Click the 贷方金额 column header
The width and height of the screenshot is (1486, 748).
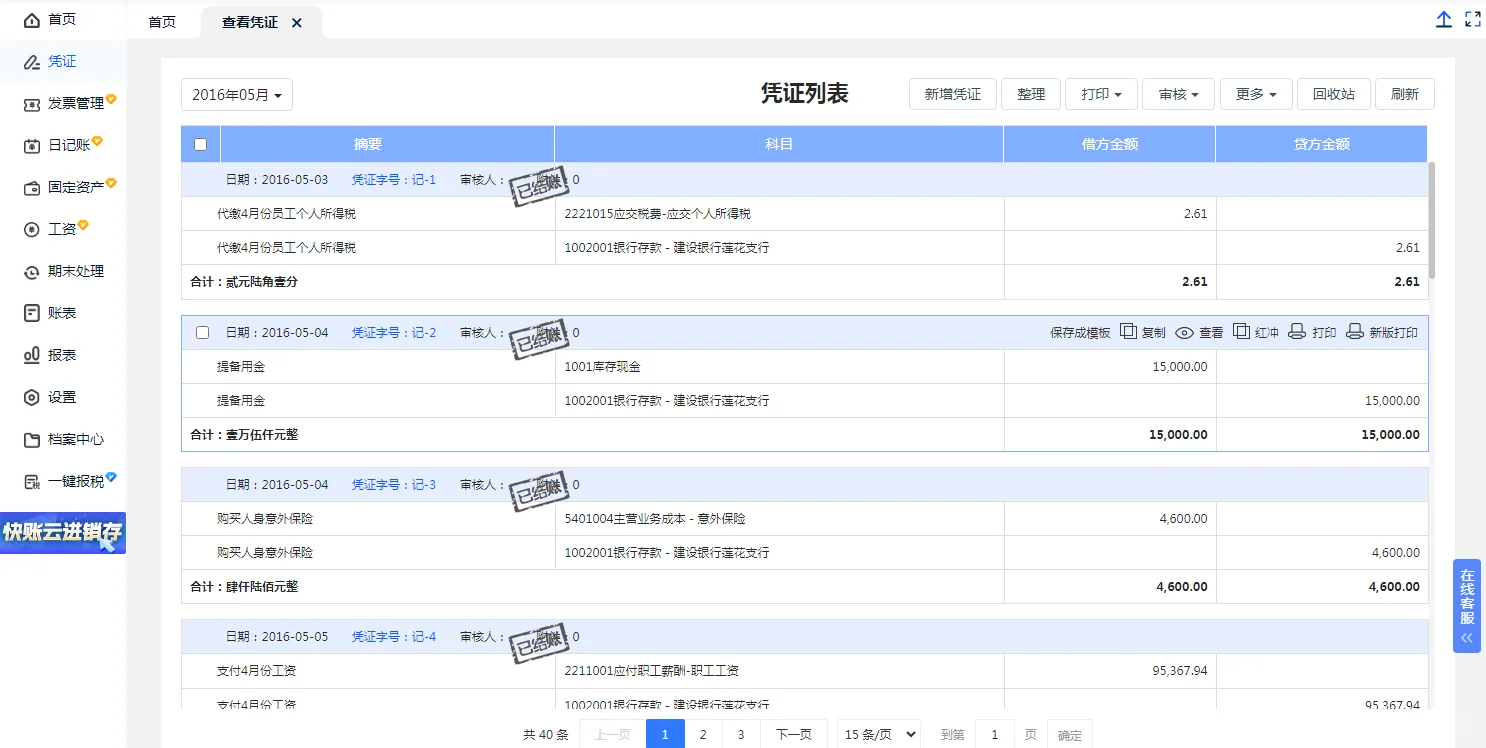(1322, 144)
